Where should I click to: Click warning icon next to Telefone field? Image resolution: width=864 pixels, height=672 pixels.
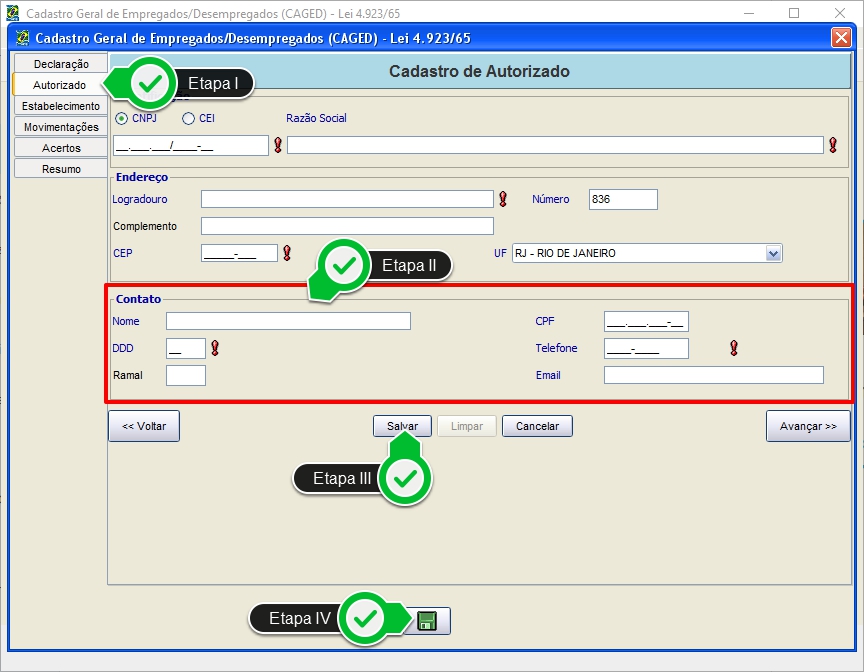coord(733,348)
